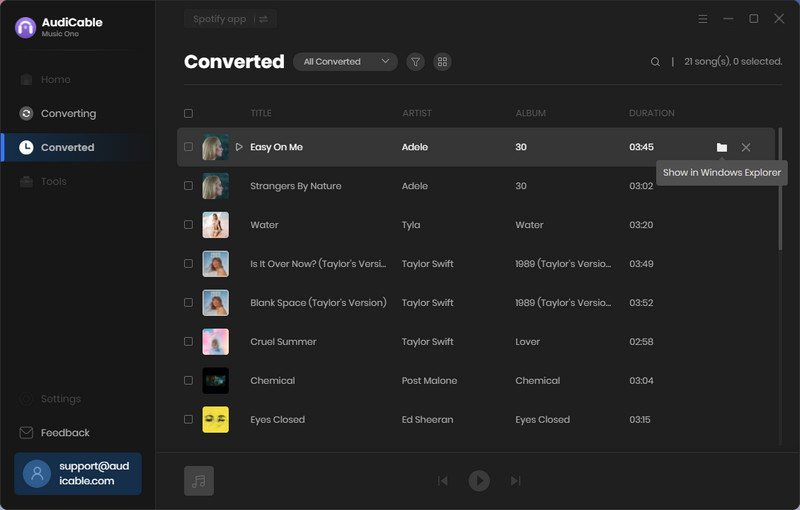Check the Is It Over Now? checkbox
The width and height of the screenshot is (800, 510).
[188, 264]
